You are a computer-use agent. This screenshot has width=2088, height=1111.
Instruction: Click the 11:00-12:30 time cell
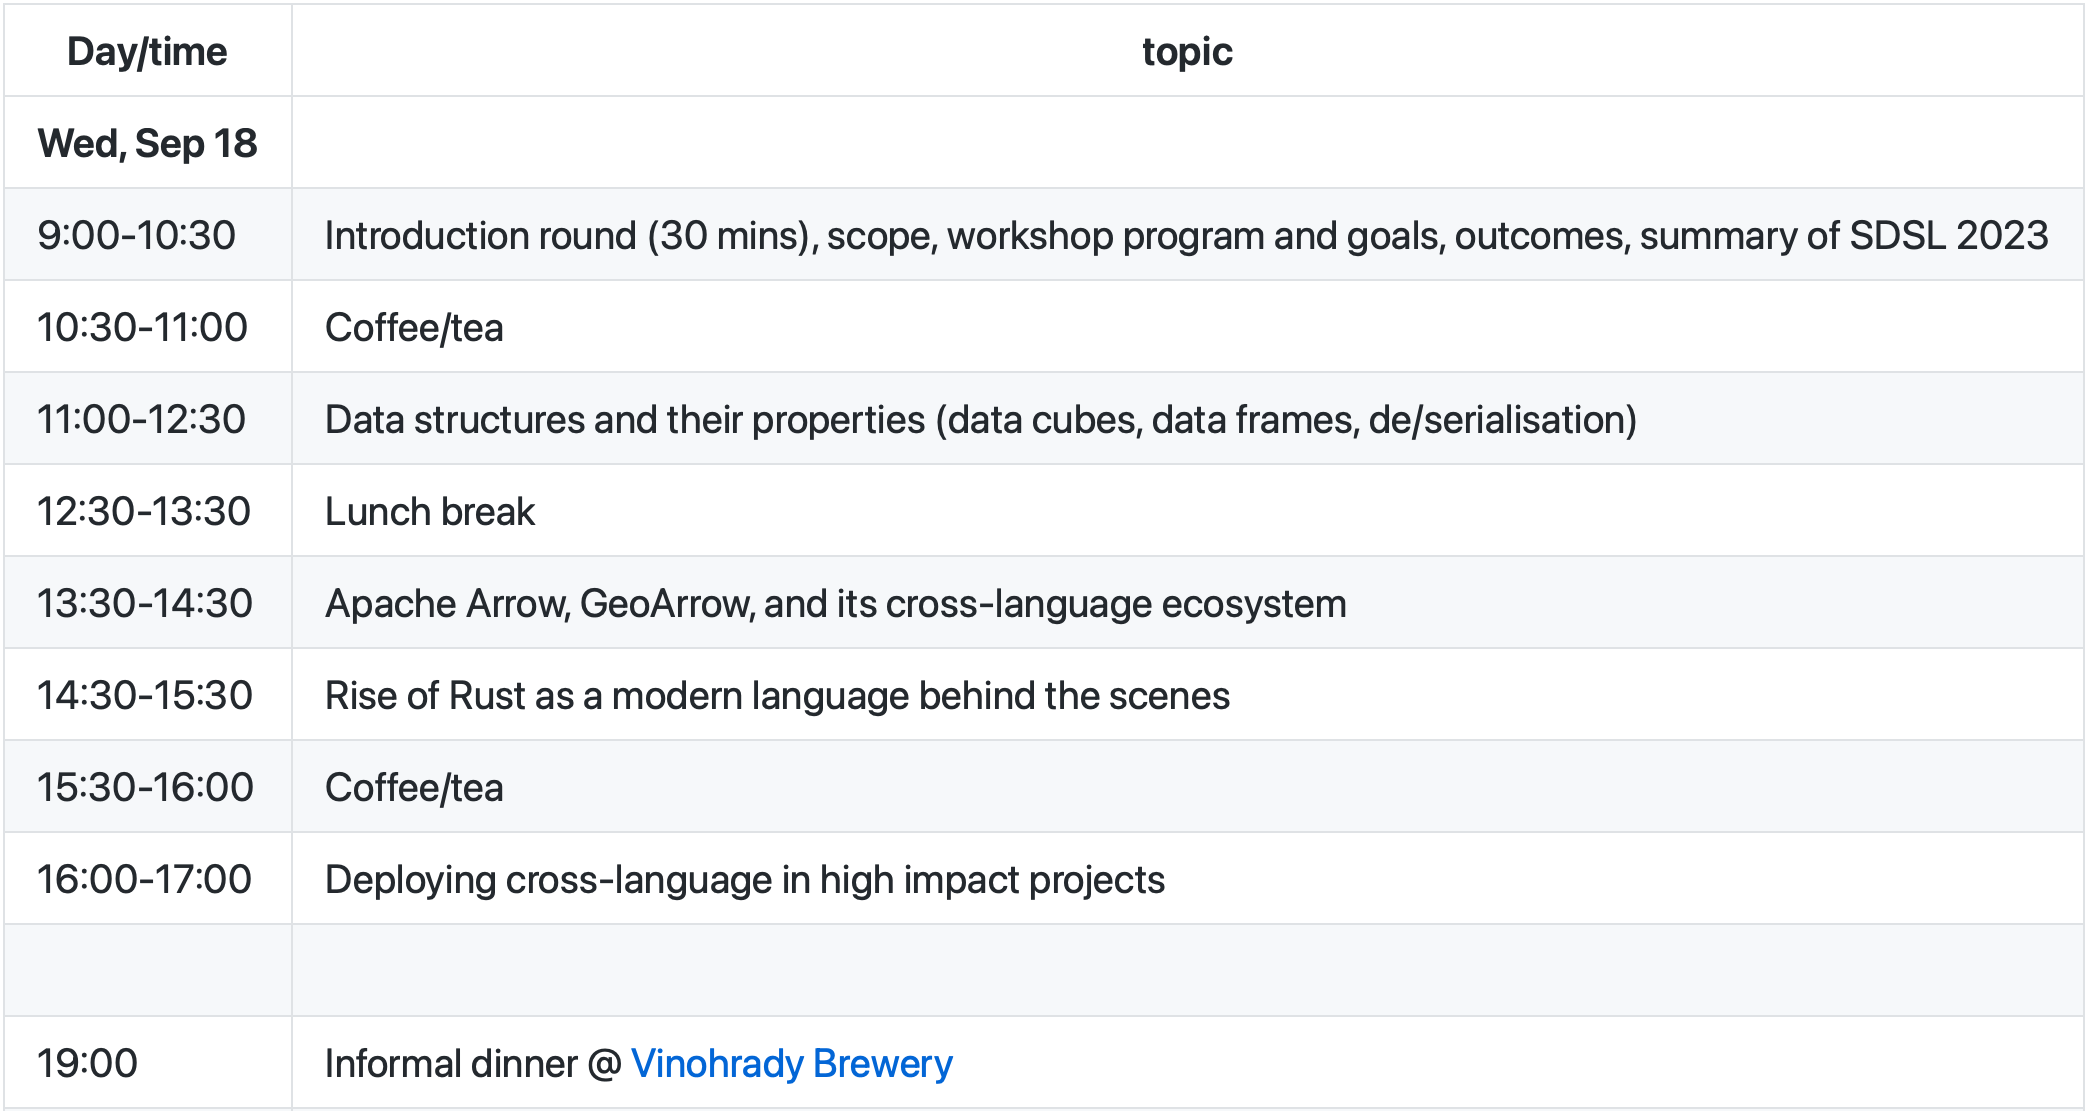(x=141, y=419)
